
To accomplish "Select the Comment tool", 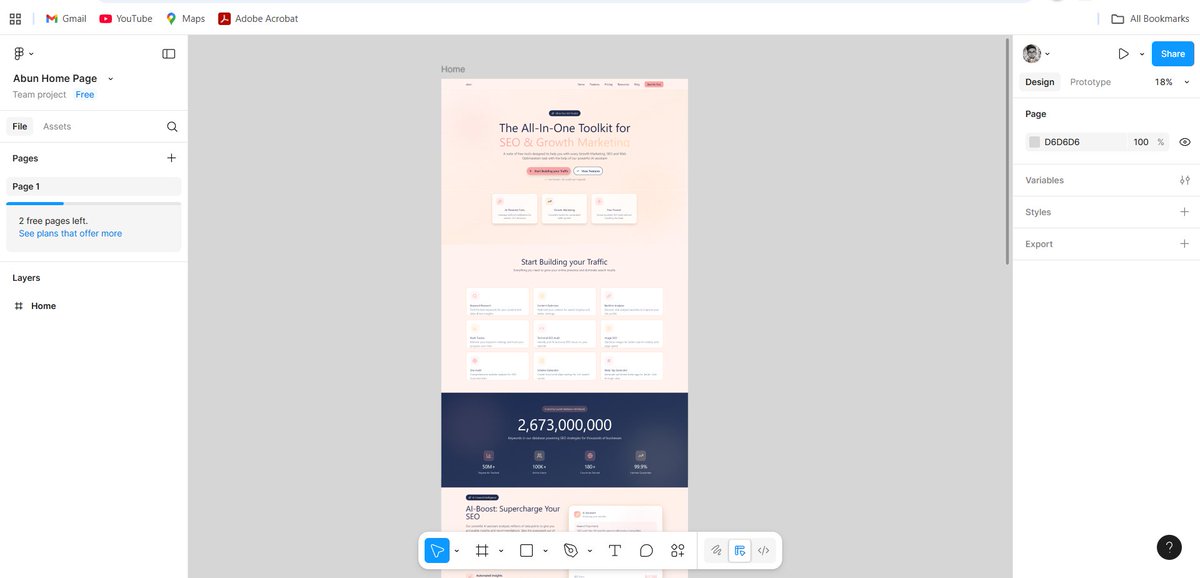I will click(646, 550).
